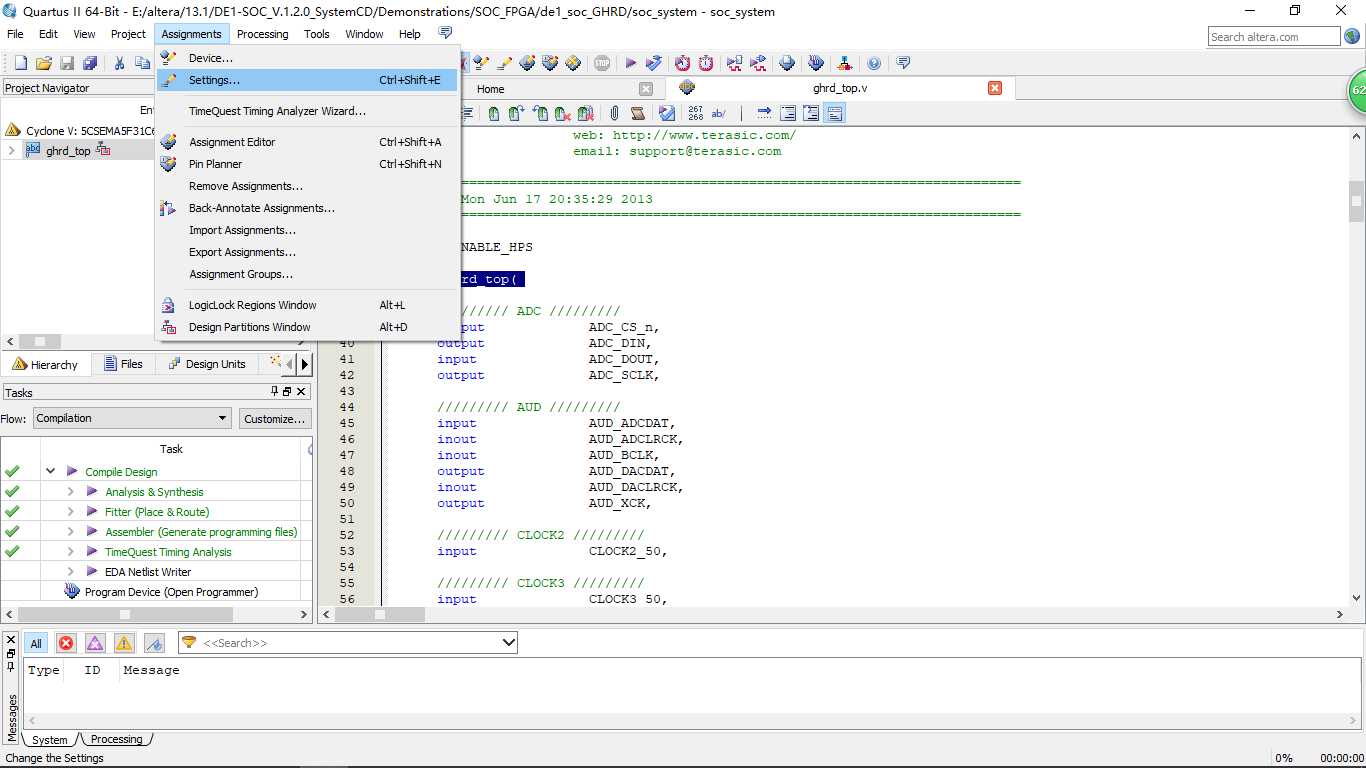Show critical warning messages filter
This screenshot has height=768, width=1366.
(95, 643)
